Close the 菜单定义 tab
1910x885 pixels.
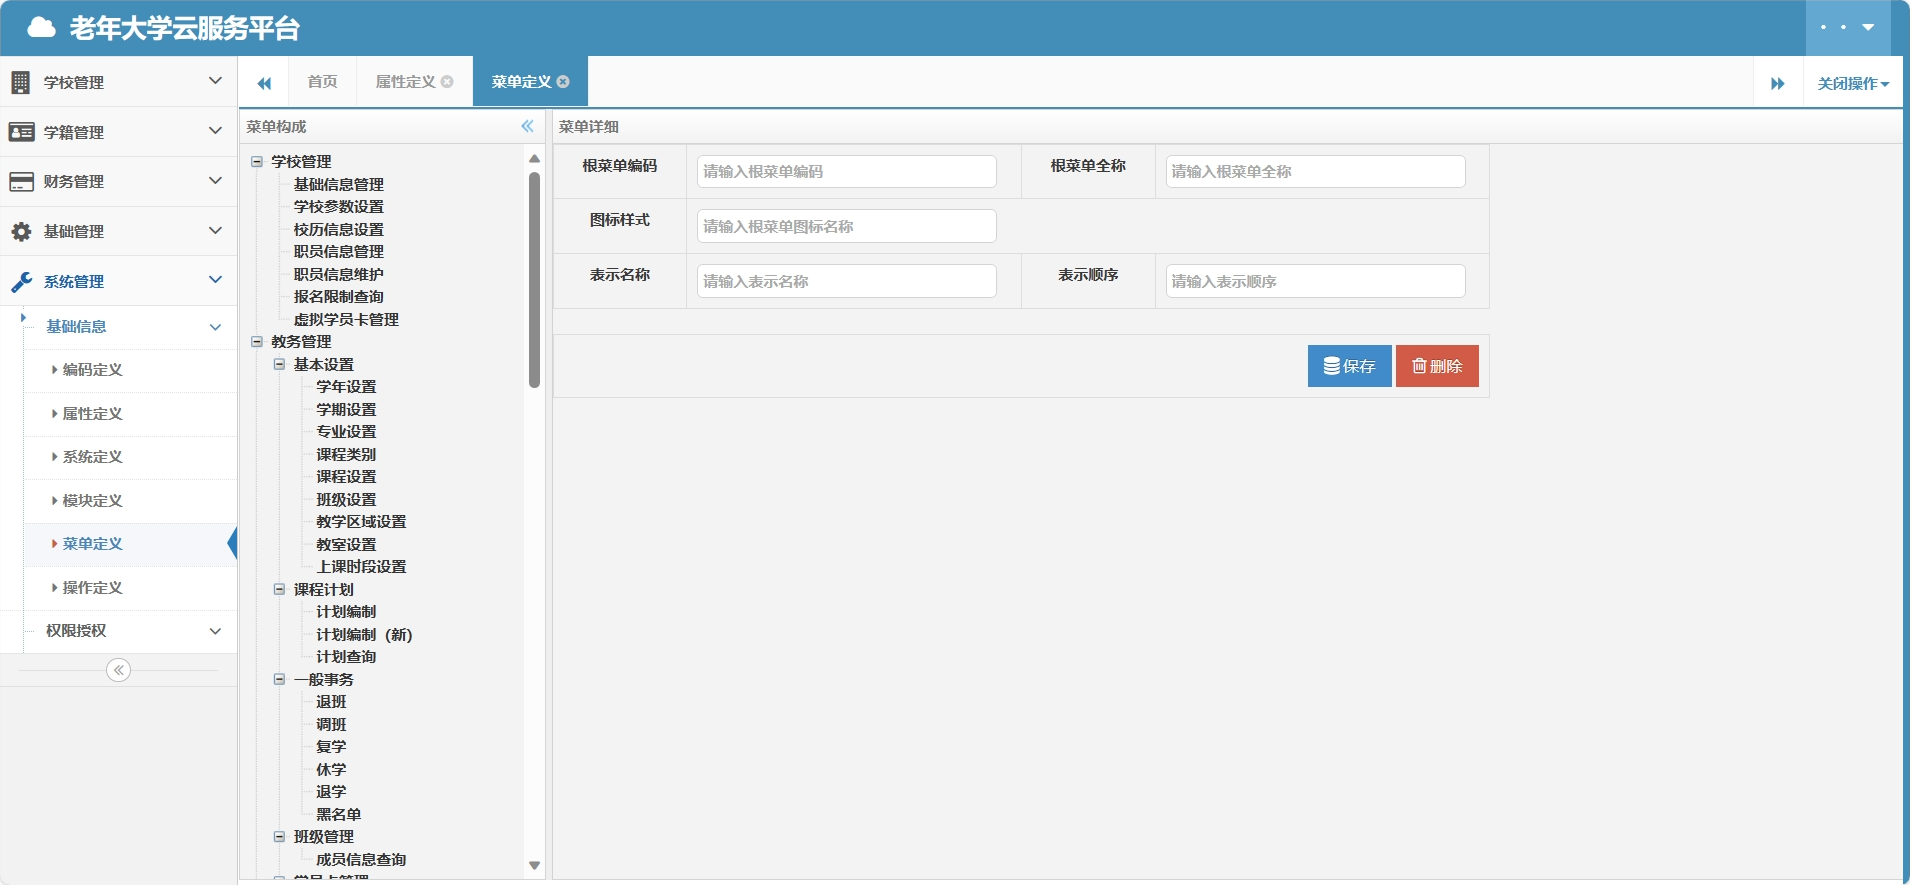[563, 82]
